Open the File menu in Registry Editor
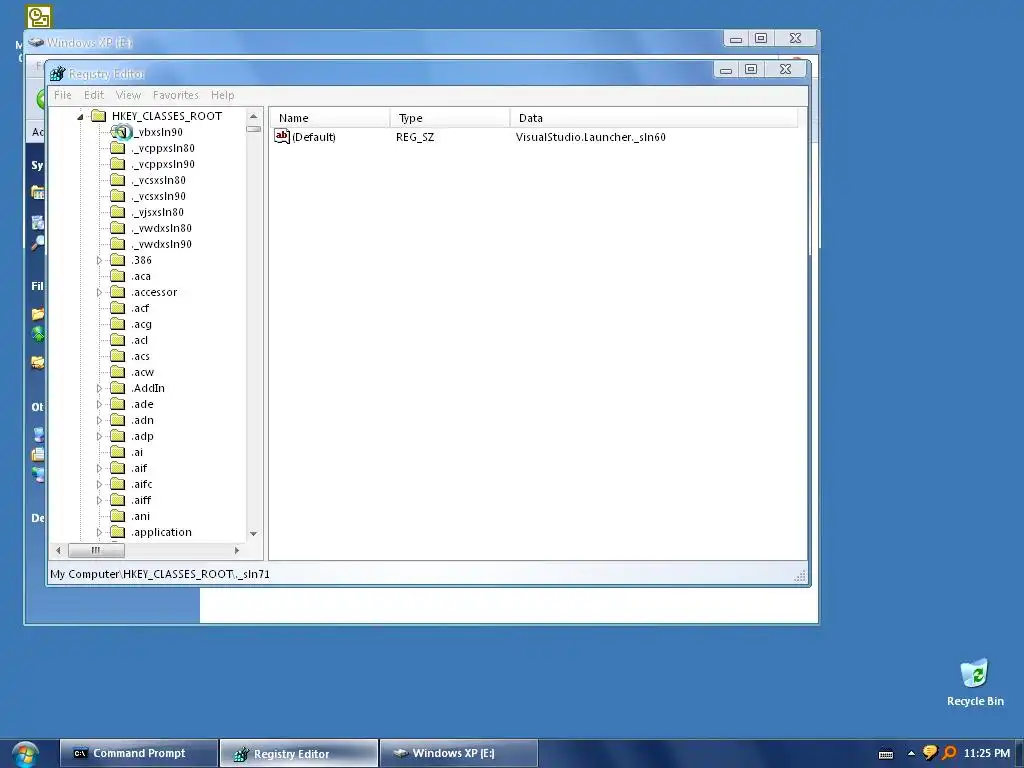Viewport: 1024px width, 768px height. (63, 95)
